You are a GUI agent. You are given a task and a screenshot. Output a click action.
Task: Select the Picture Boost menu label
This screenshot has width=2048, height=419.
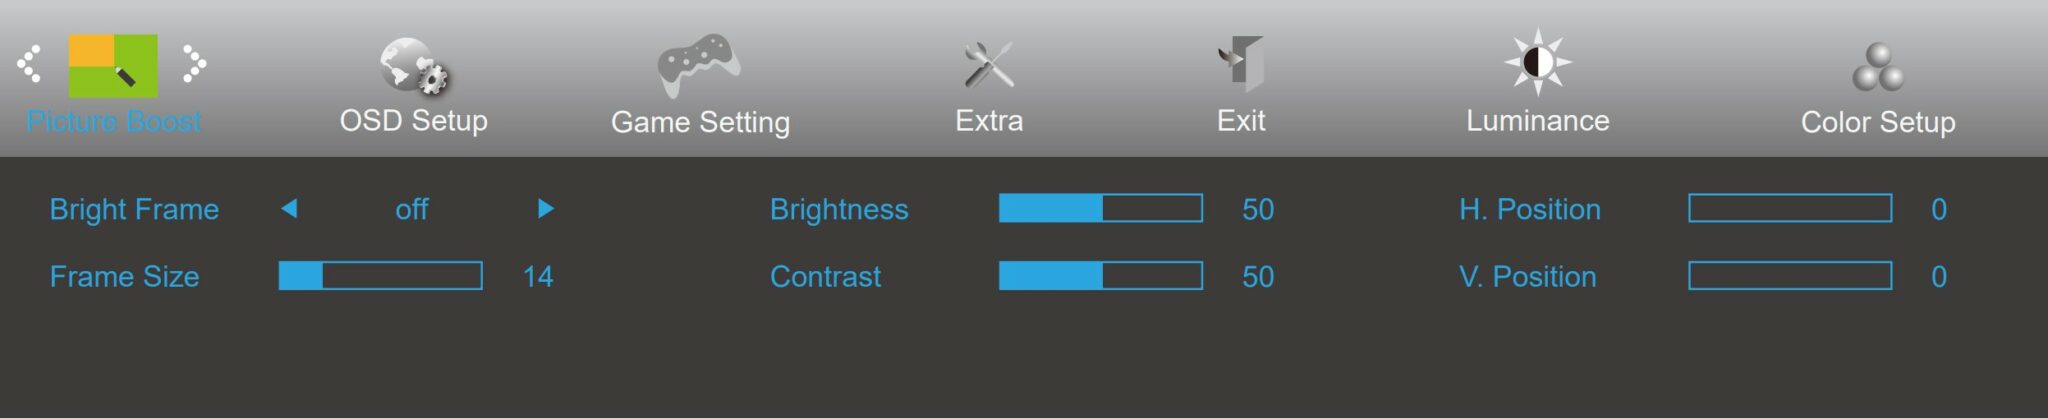click(114, 122)
